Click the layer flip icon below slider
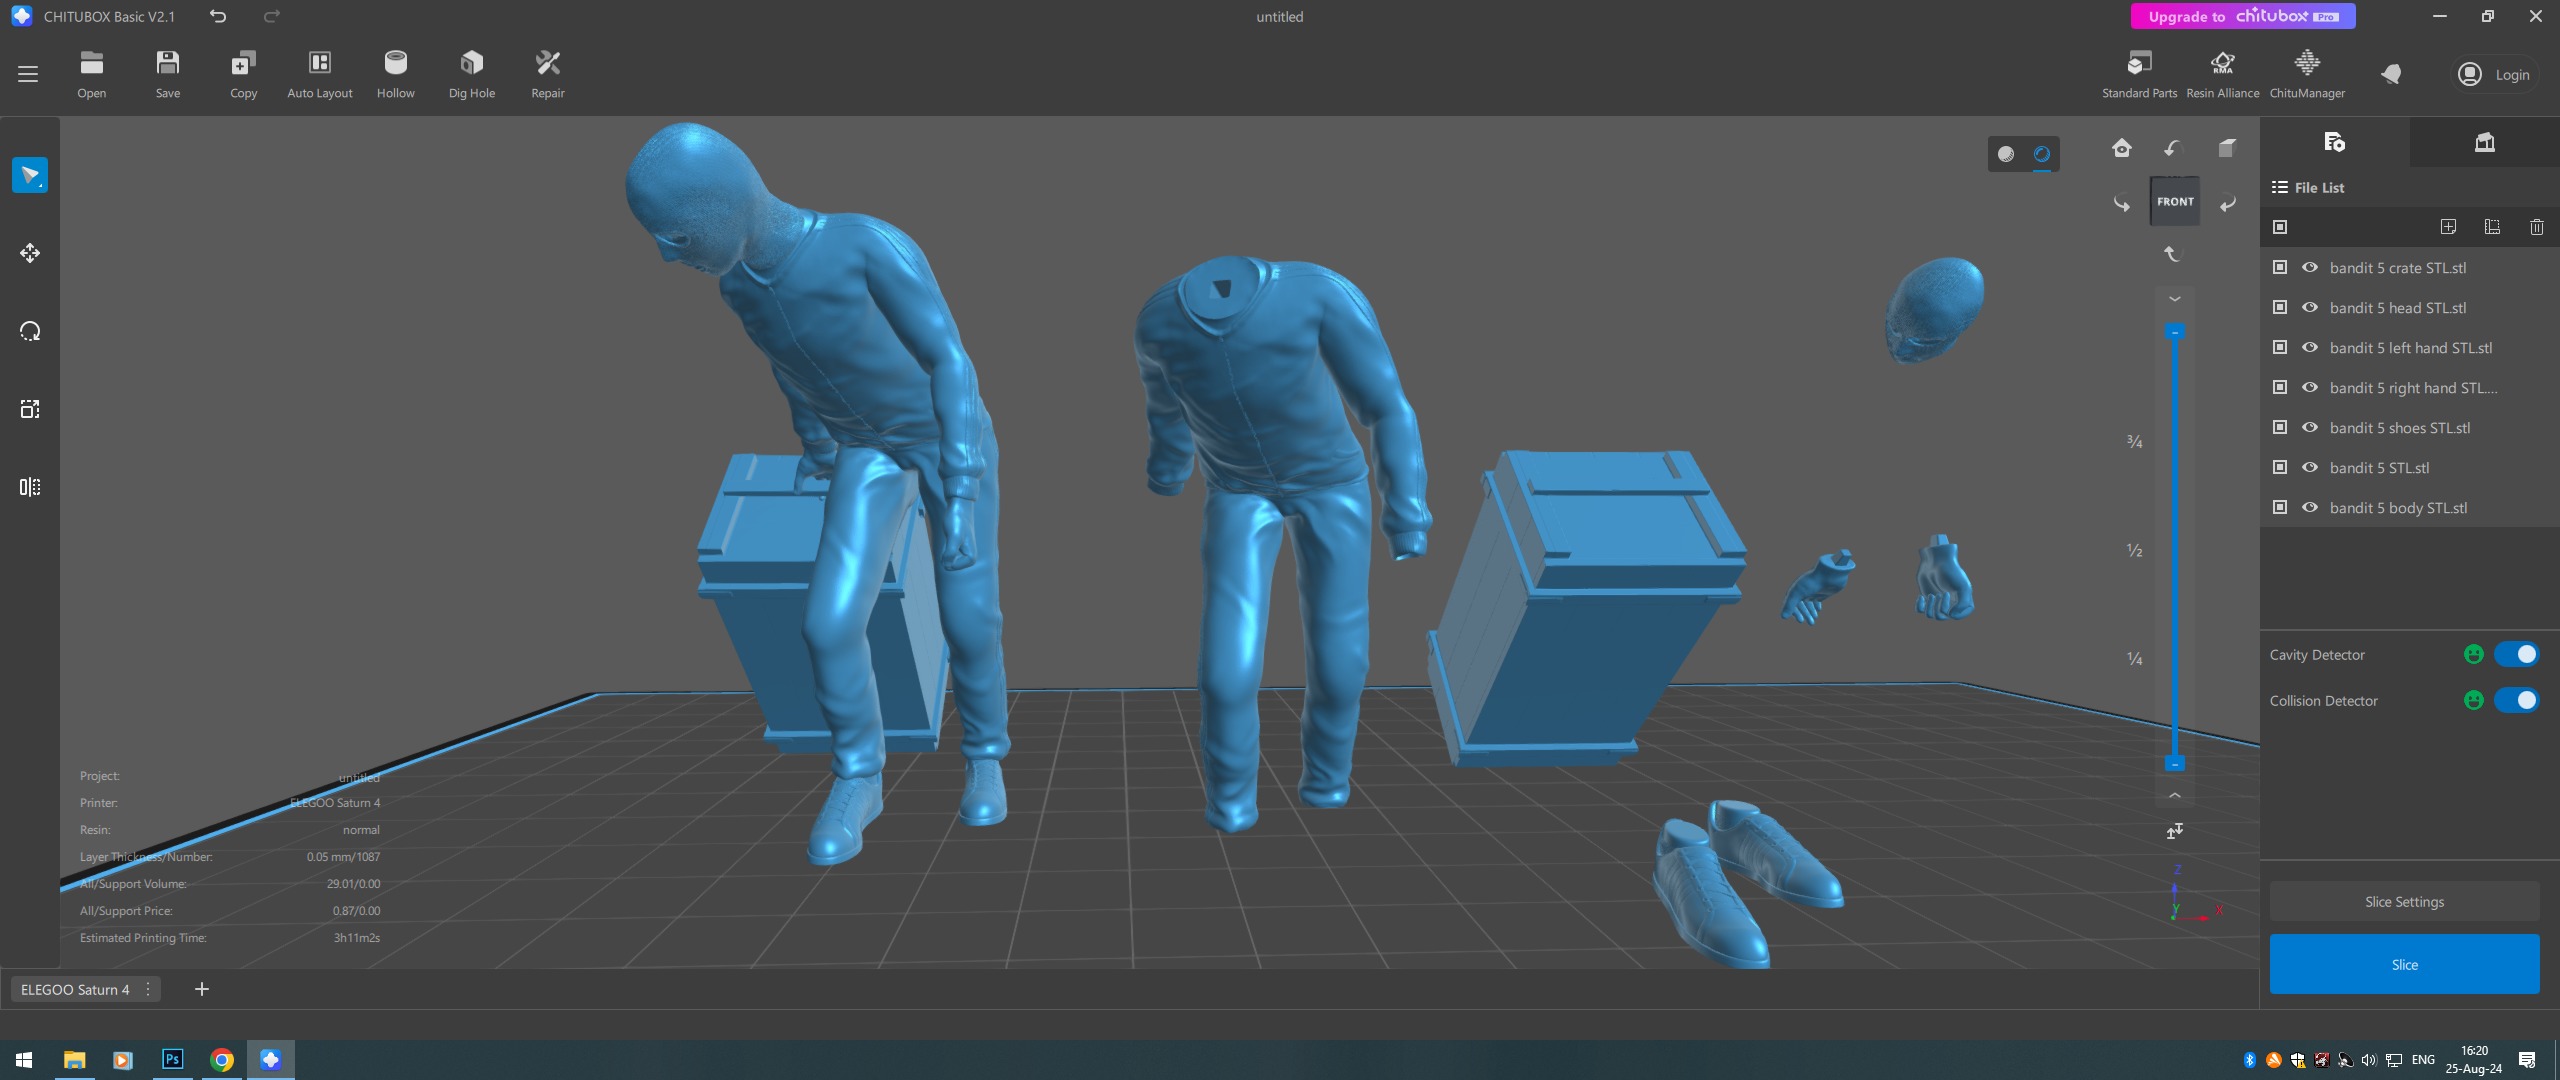Image resolution: width=2560 pixels, height=1080 pixels. coord(2175,831)
